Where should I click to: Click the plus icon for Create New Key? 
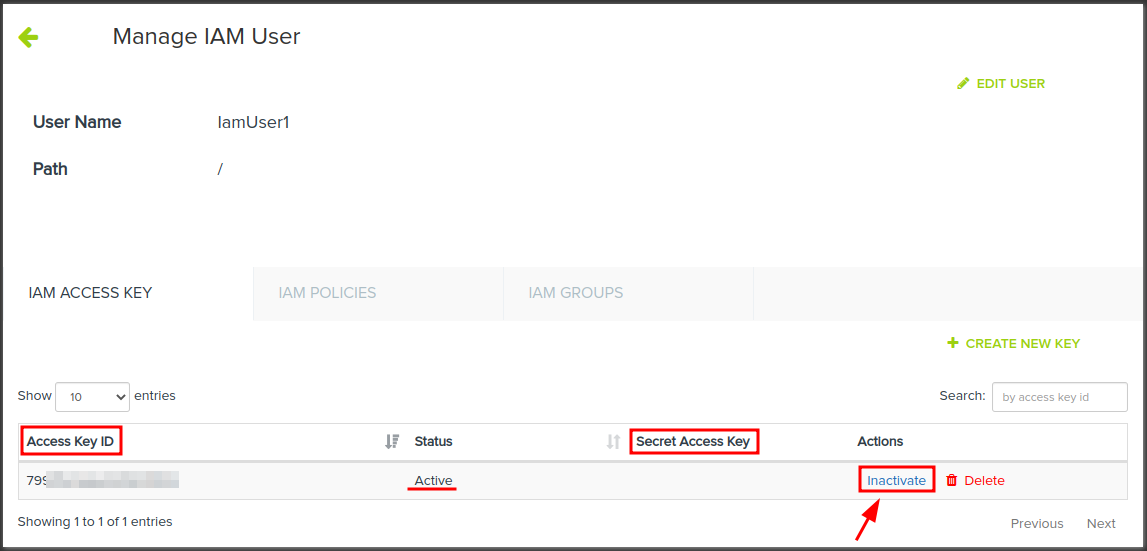[953, 343]
